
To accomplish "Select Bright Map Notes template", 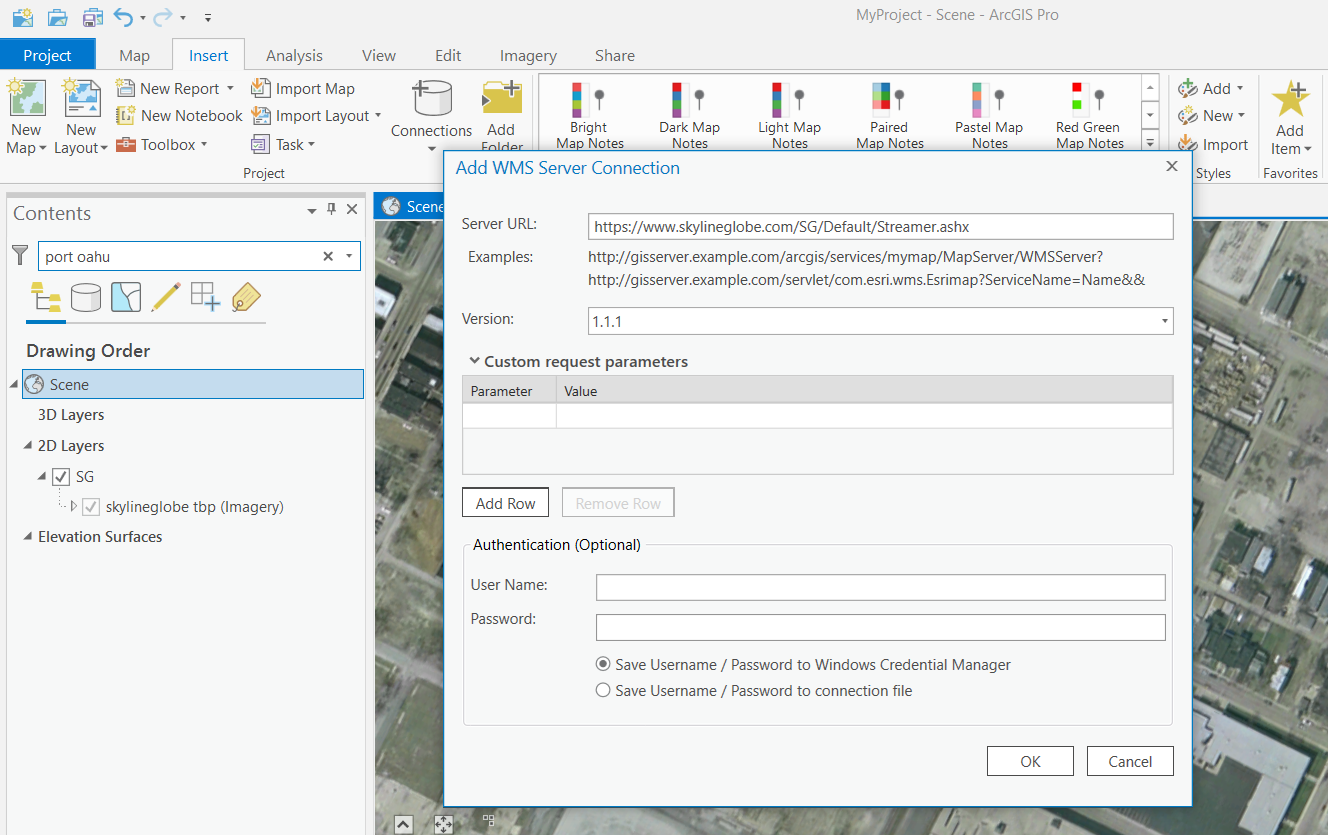I will (x=590, y=115).
